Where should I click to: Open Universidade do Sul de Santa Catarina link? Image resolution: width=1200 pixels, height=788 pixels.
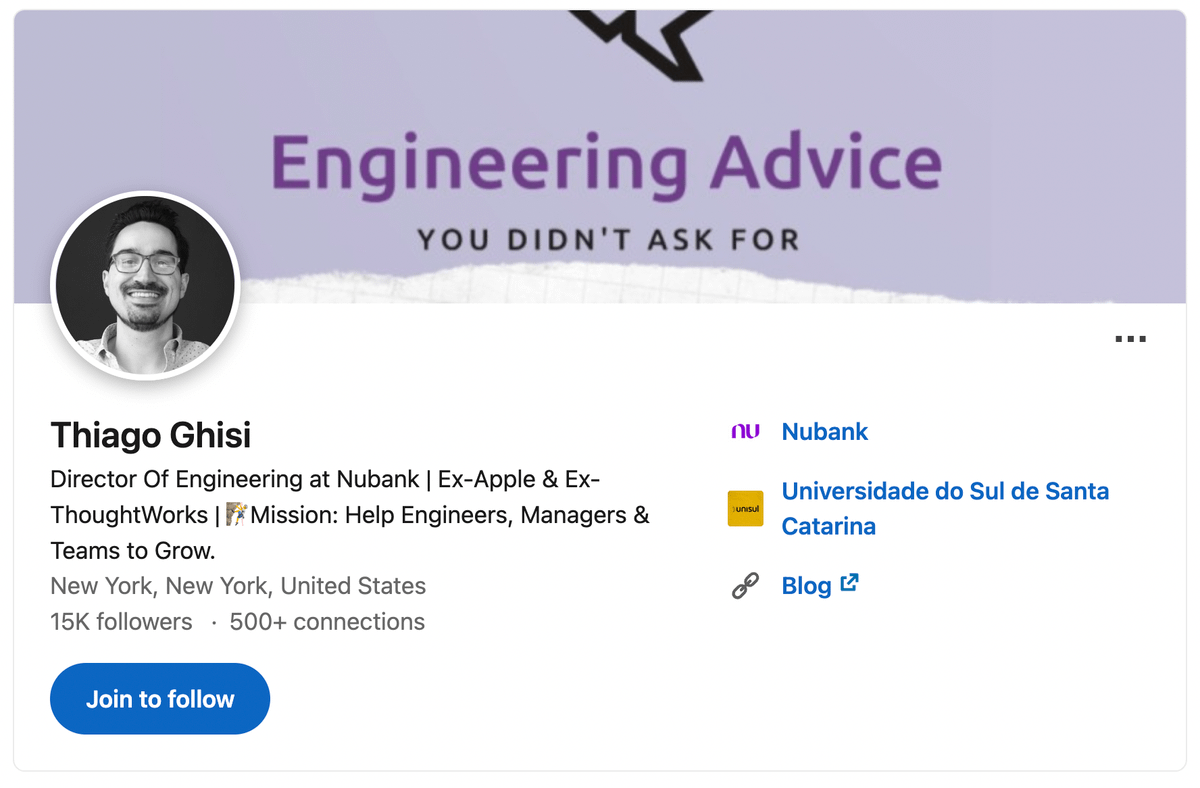(x=945, y=508)
